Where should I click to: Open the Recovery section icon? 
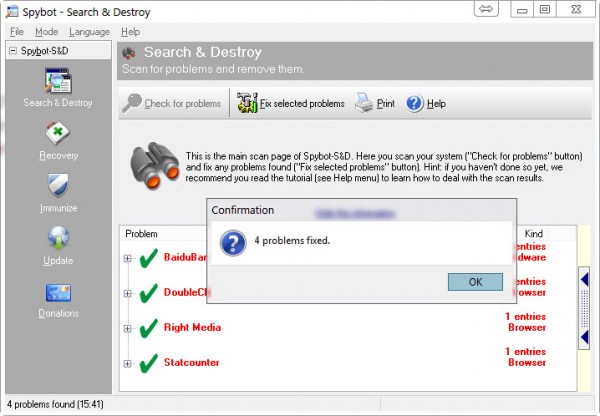57,135
